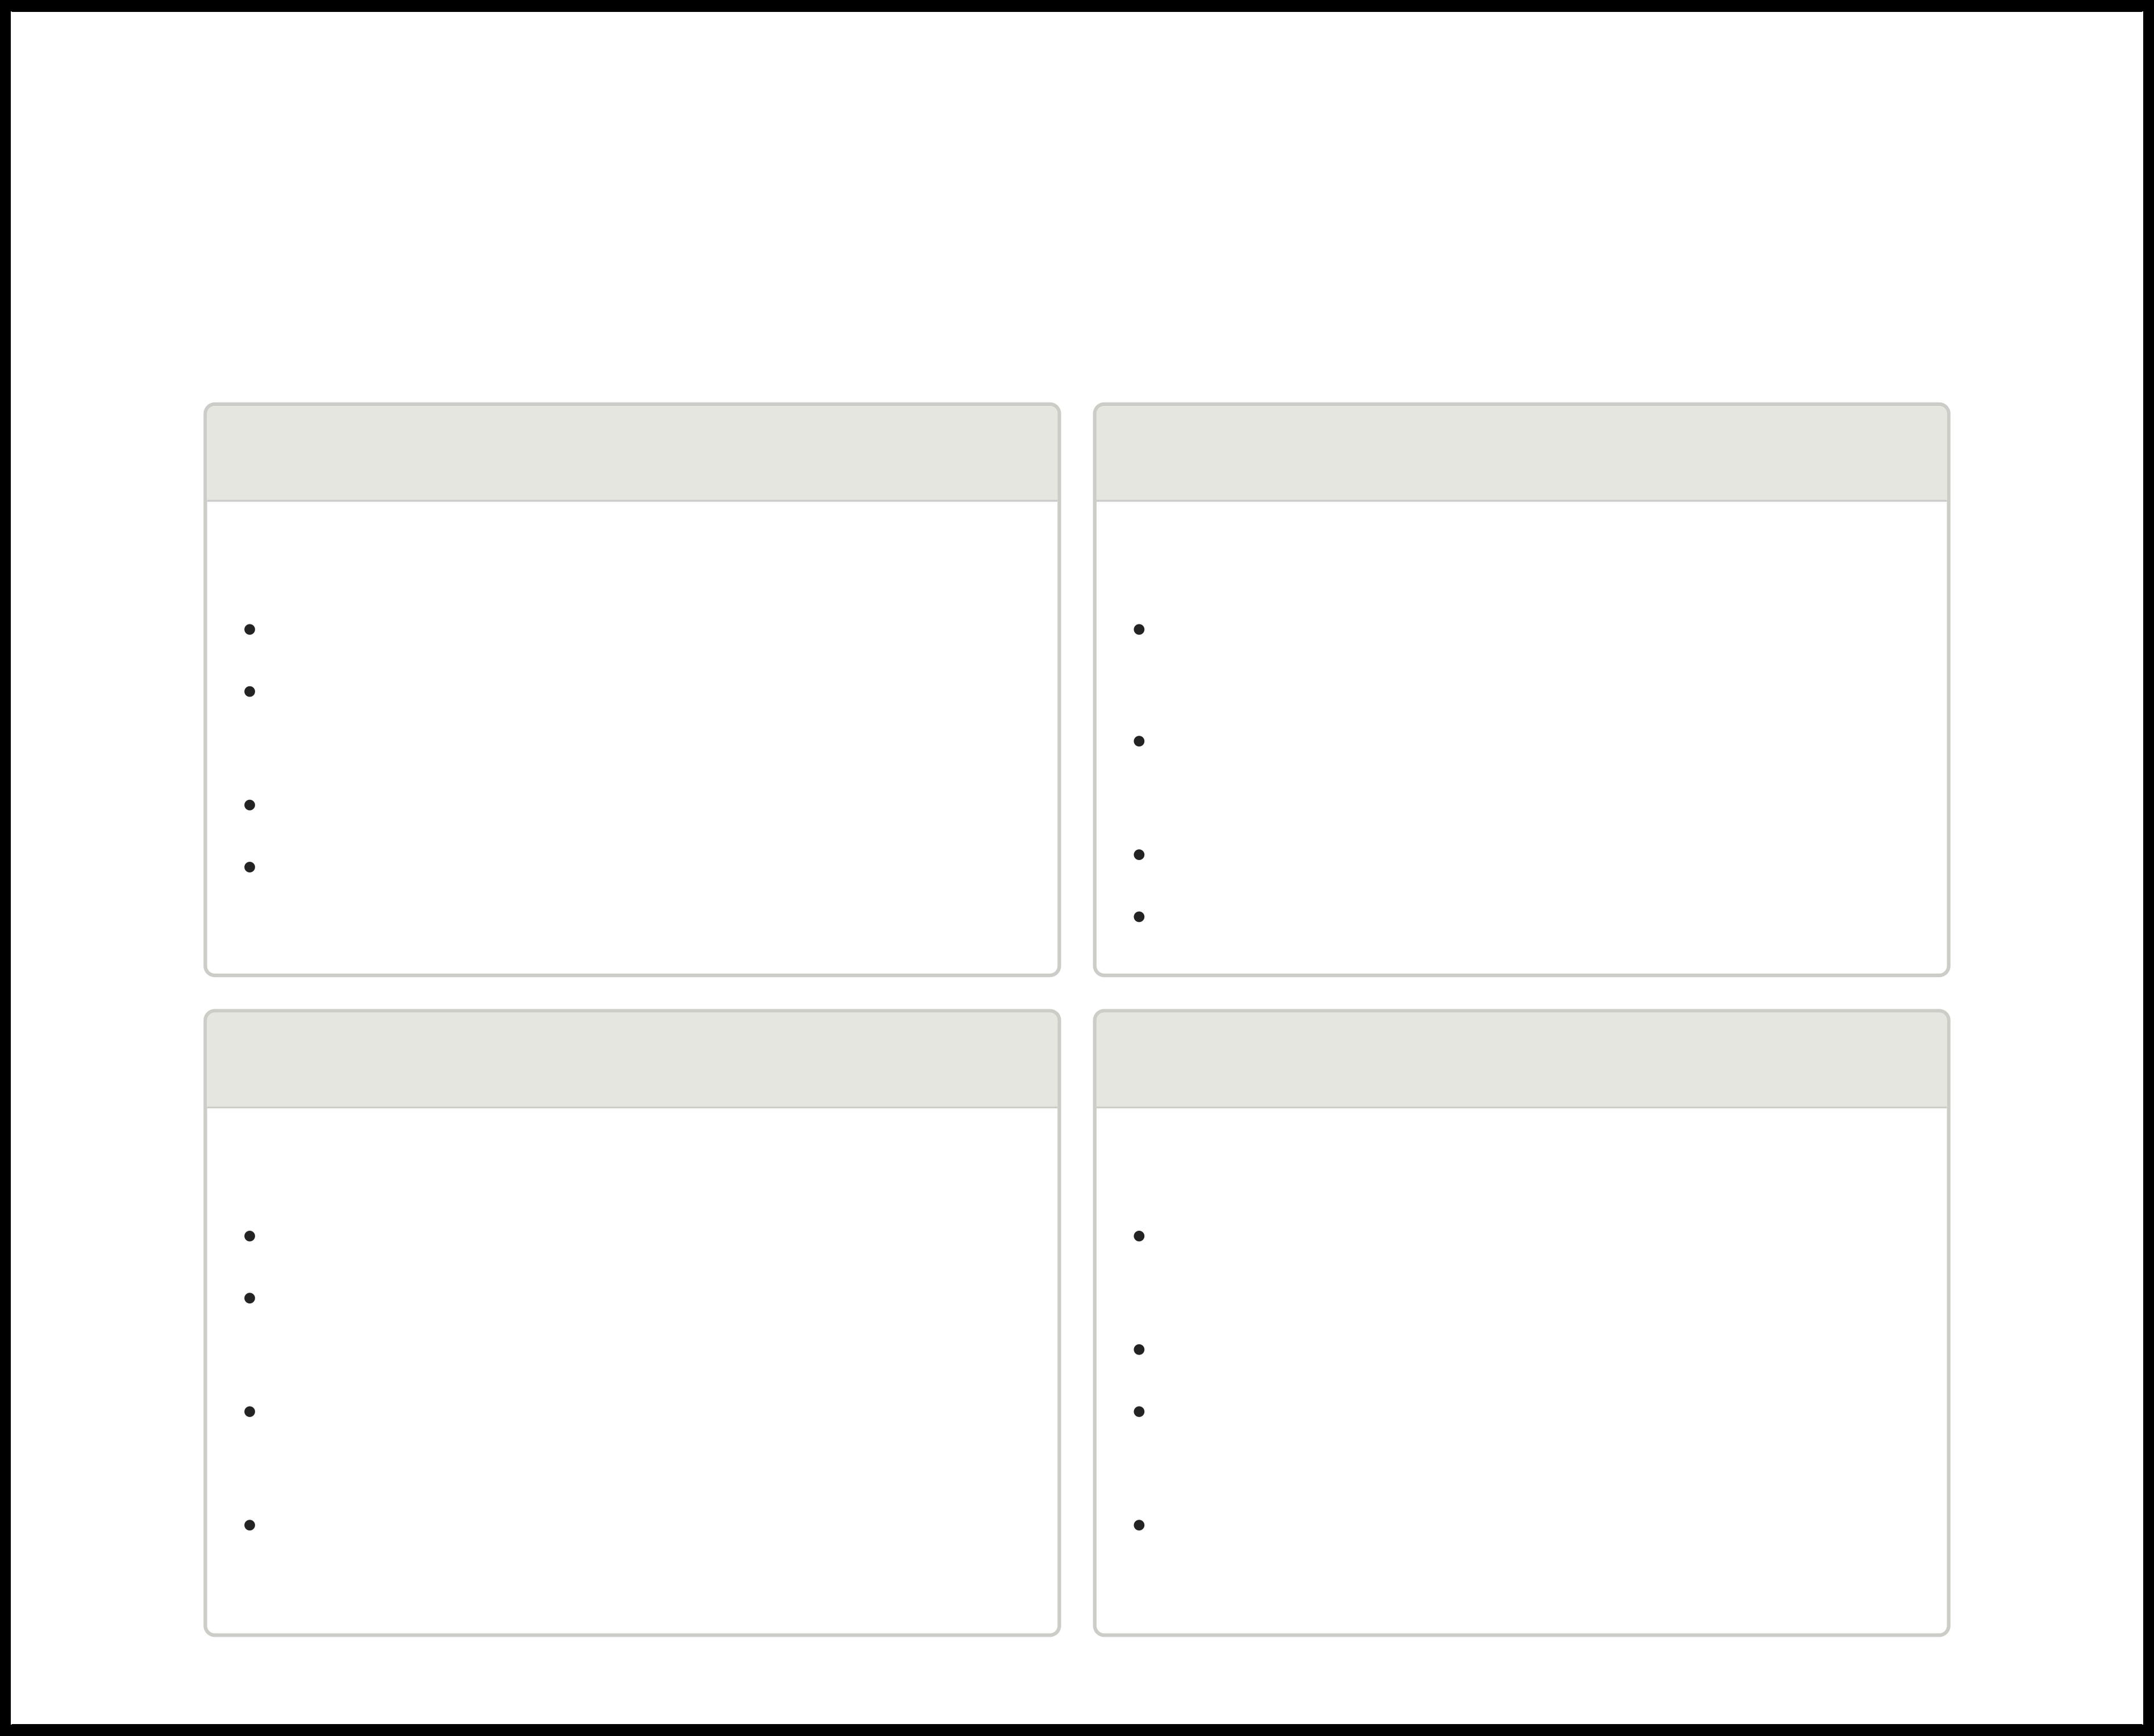Screen dimensions: 2154x1736
Task: Select fourth bullet in top-left card
Action: tap(250, 867)
